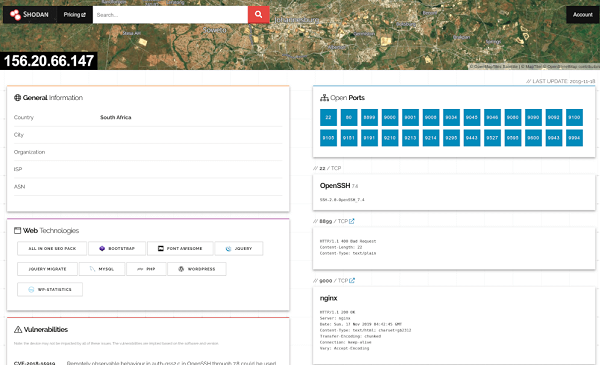Click the network icon beside Open Ports
This screenshot has height=365, width=600.
(324, 98)
